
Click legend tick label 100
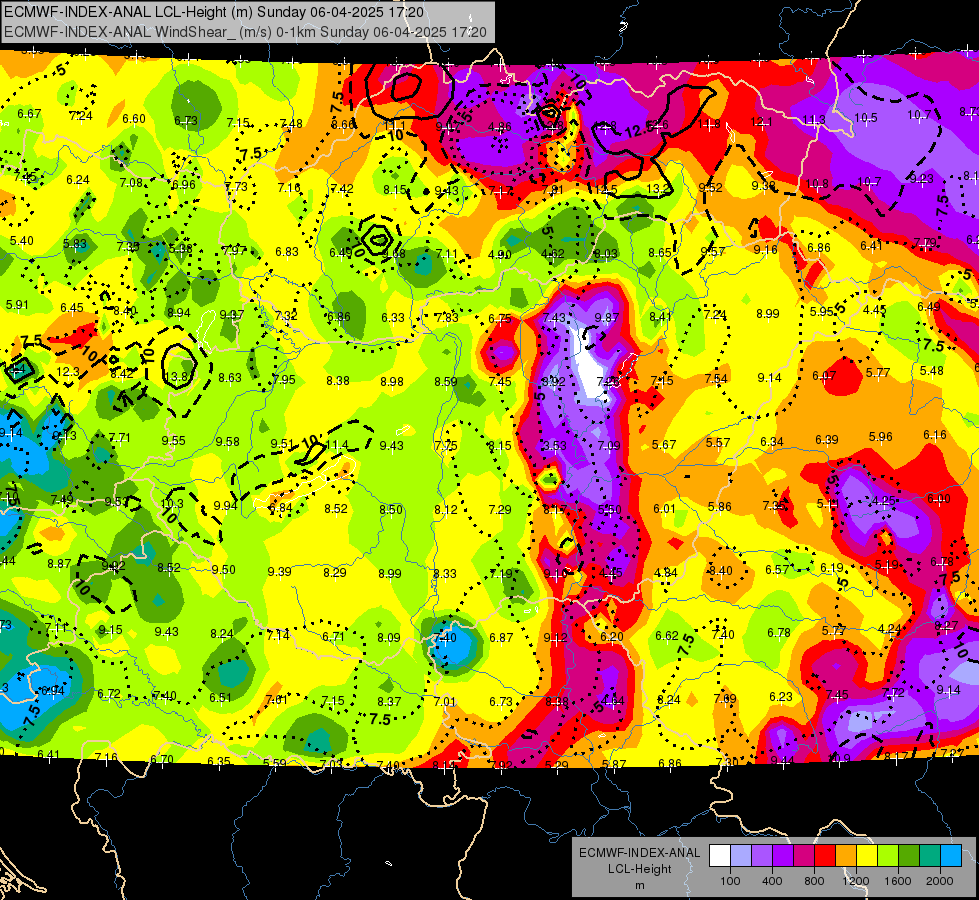[x=730, y=881]
